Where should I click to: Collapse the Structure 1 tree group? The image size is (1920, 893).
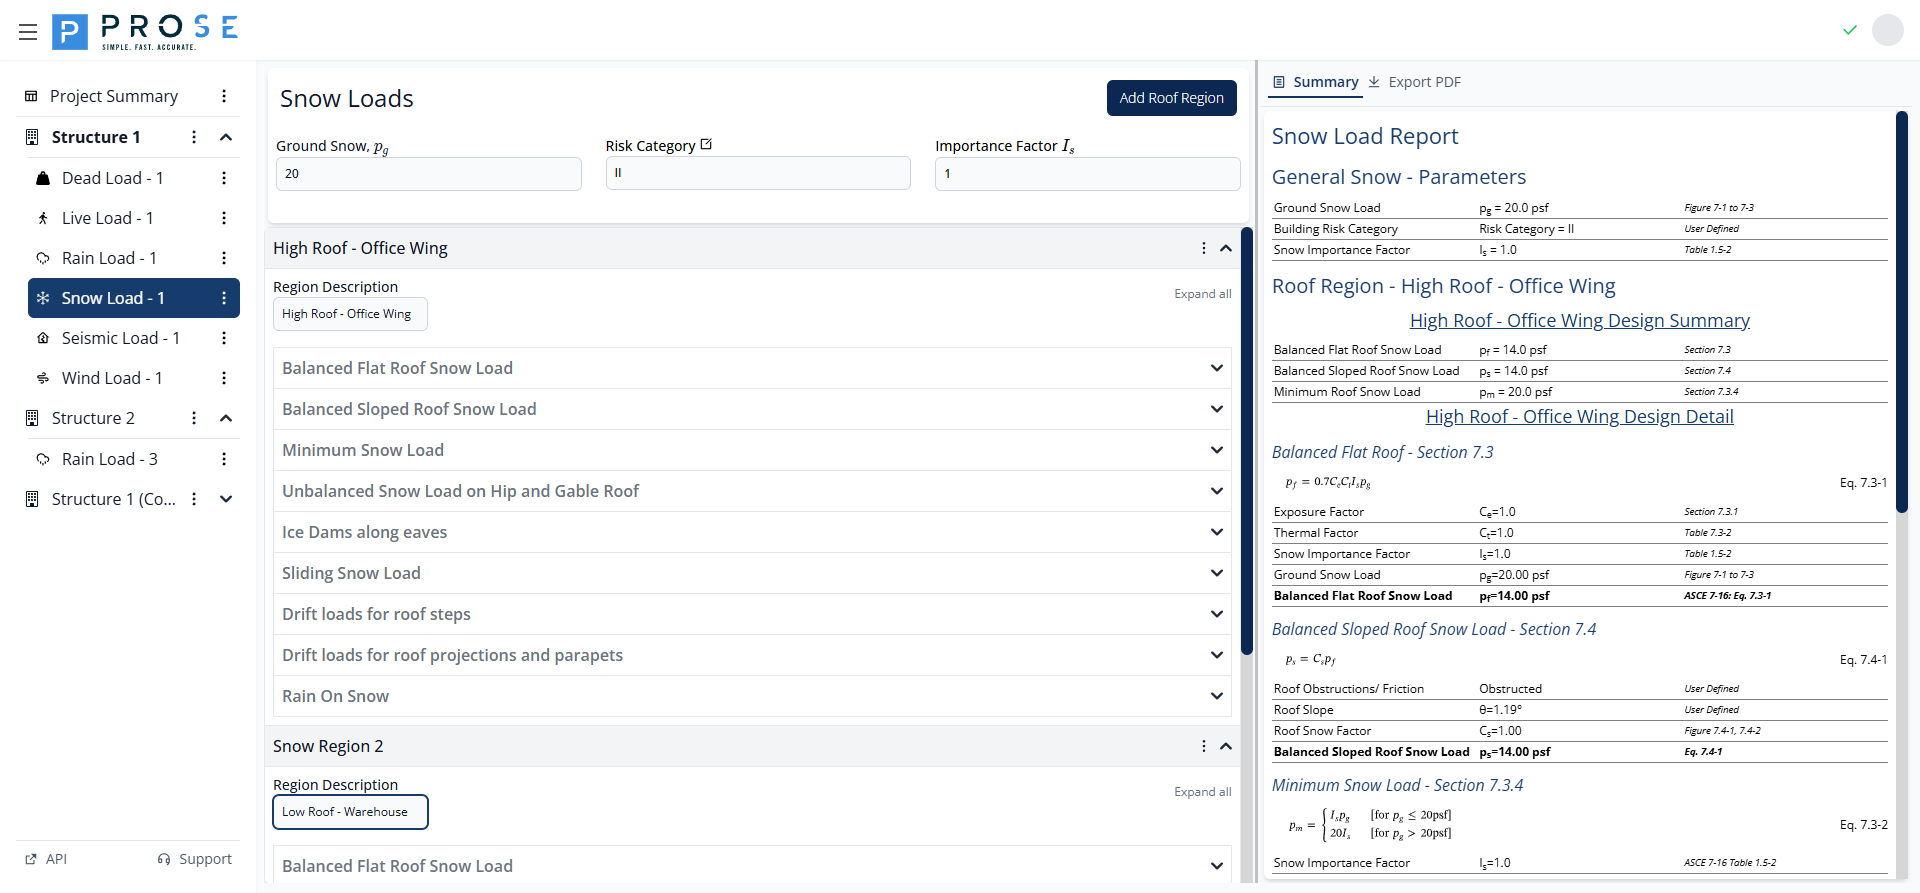[226, 137]
